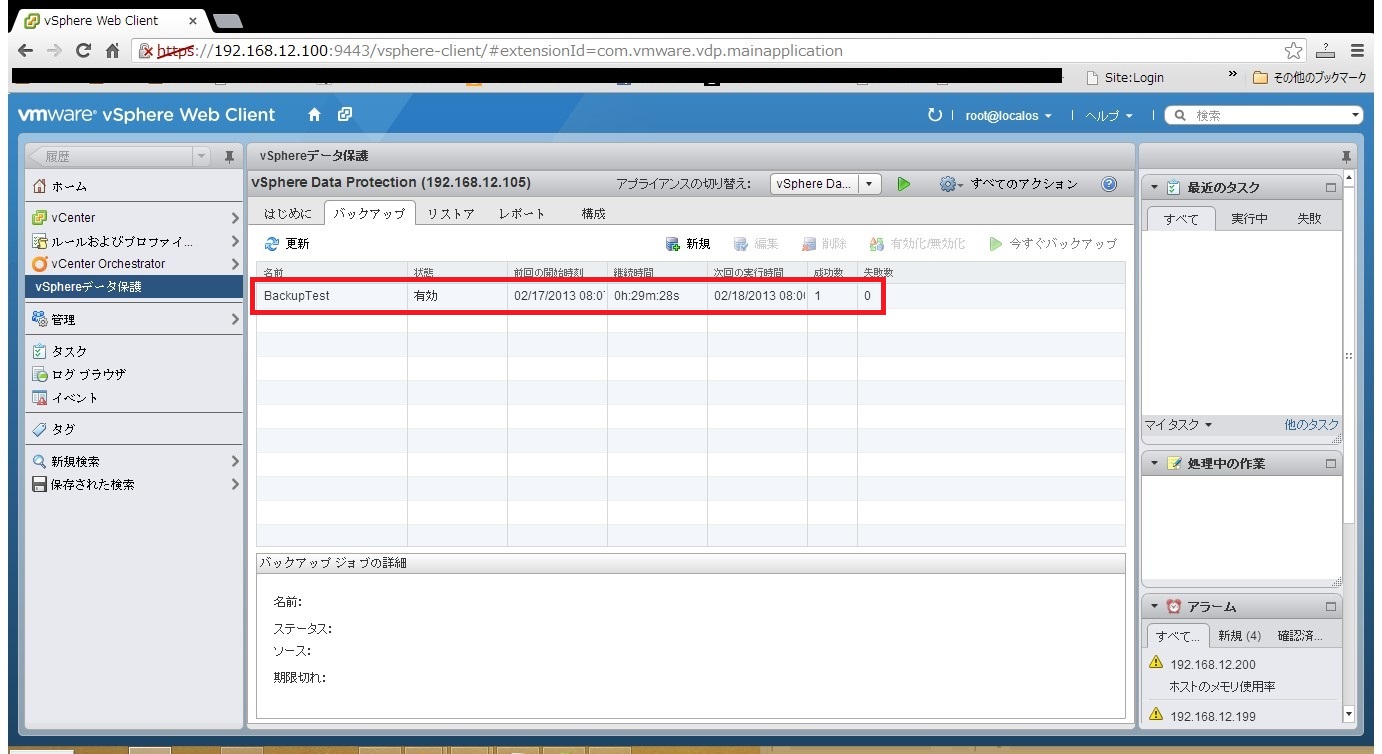Open ルールおよびプロファイル in navigator
The width and height of the screenshot is (1382, 754).
pyautogui.click(x=134, y=241)
